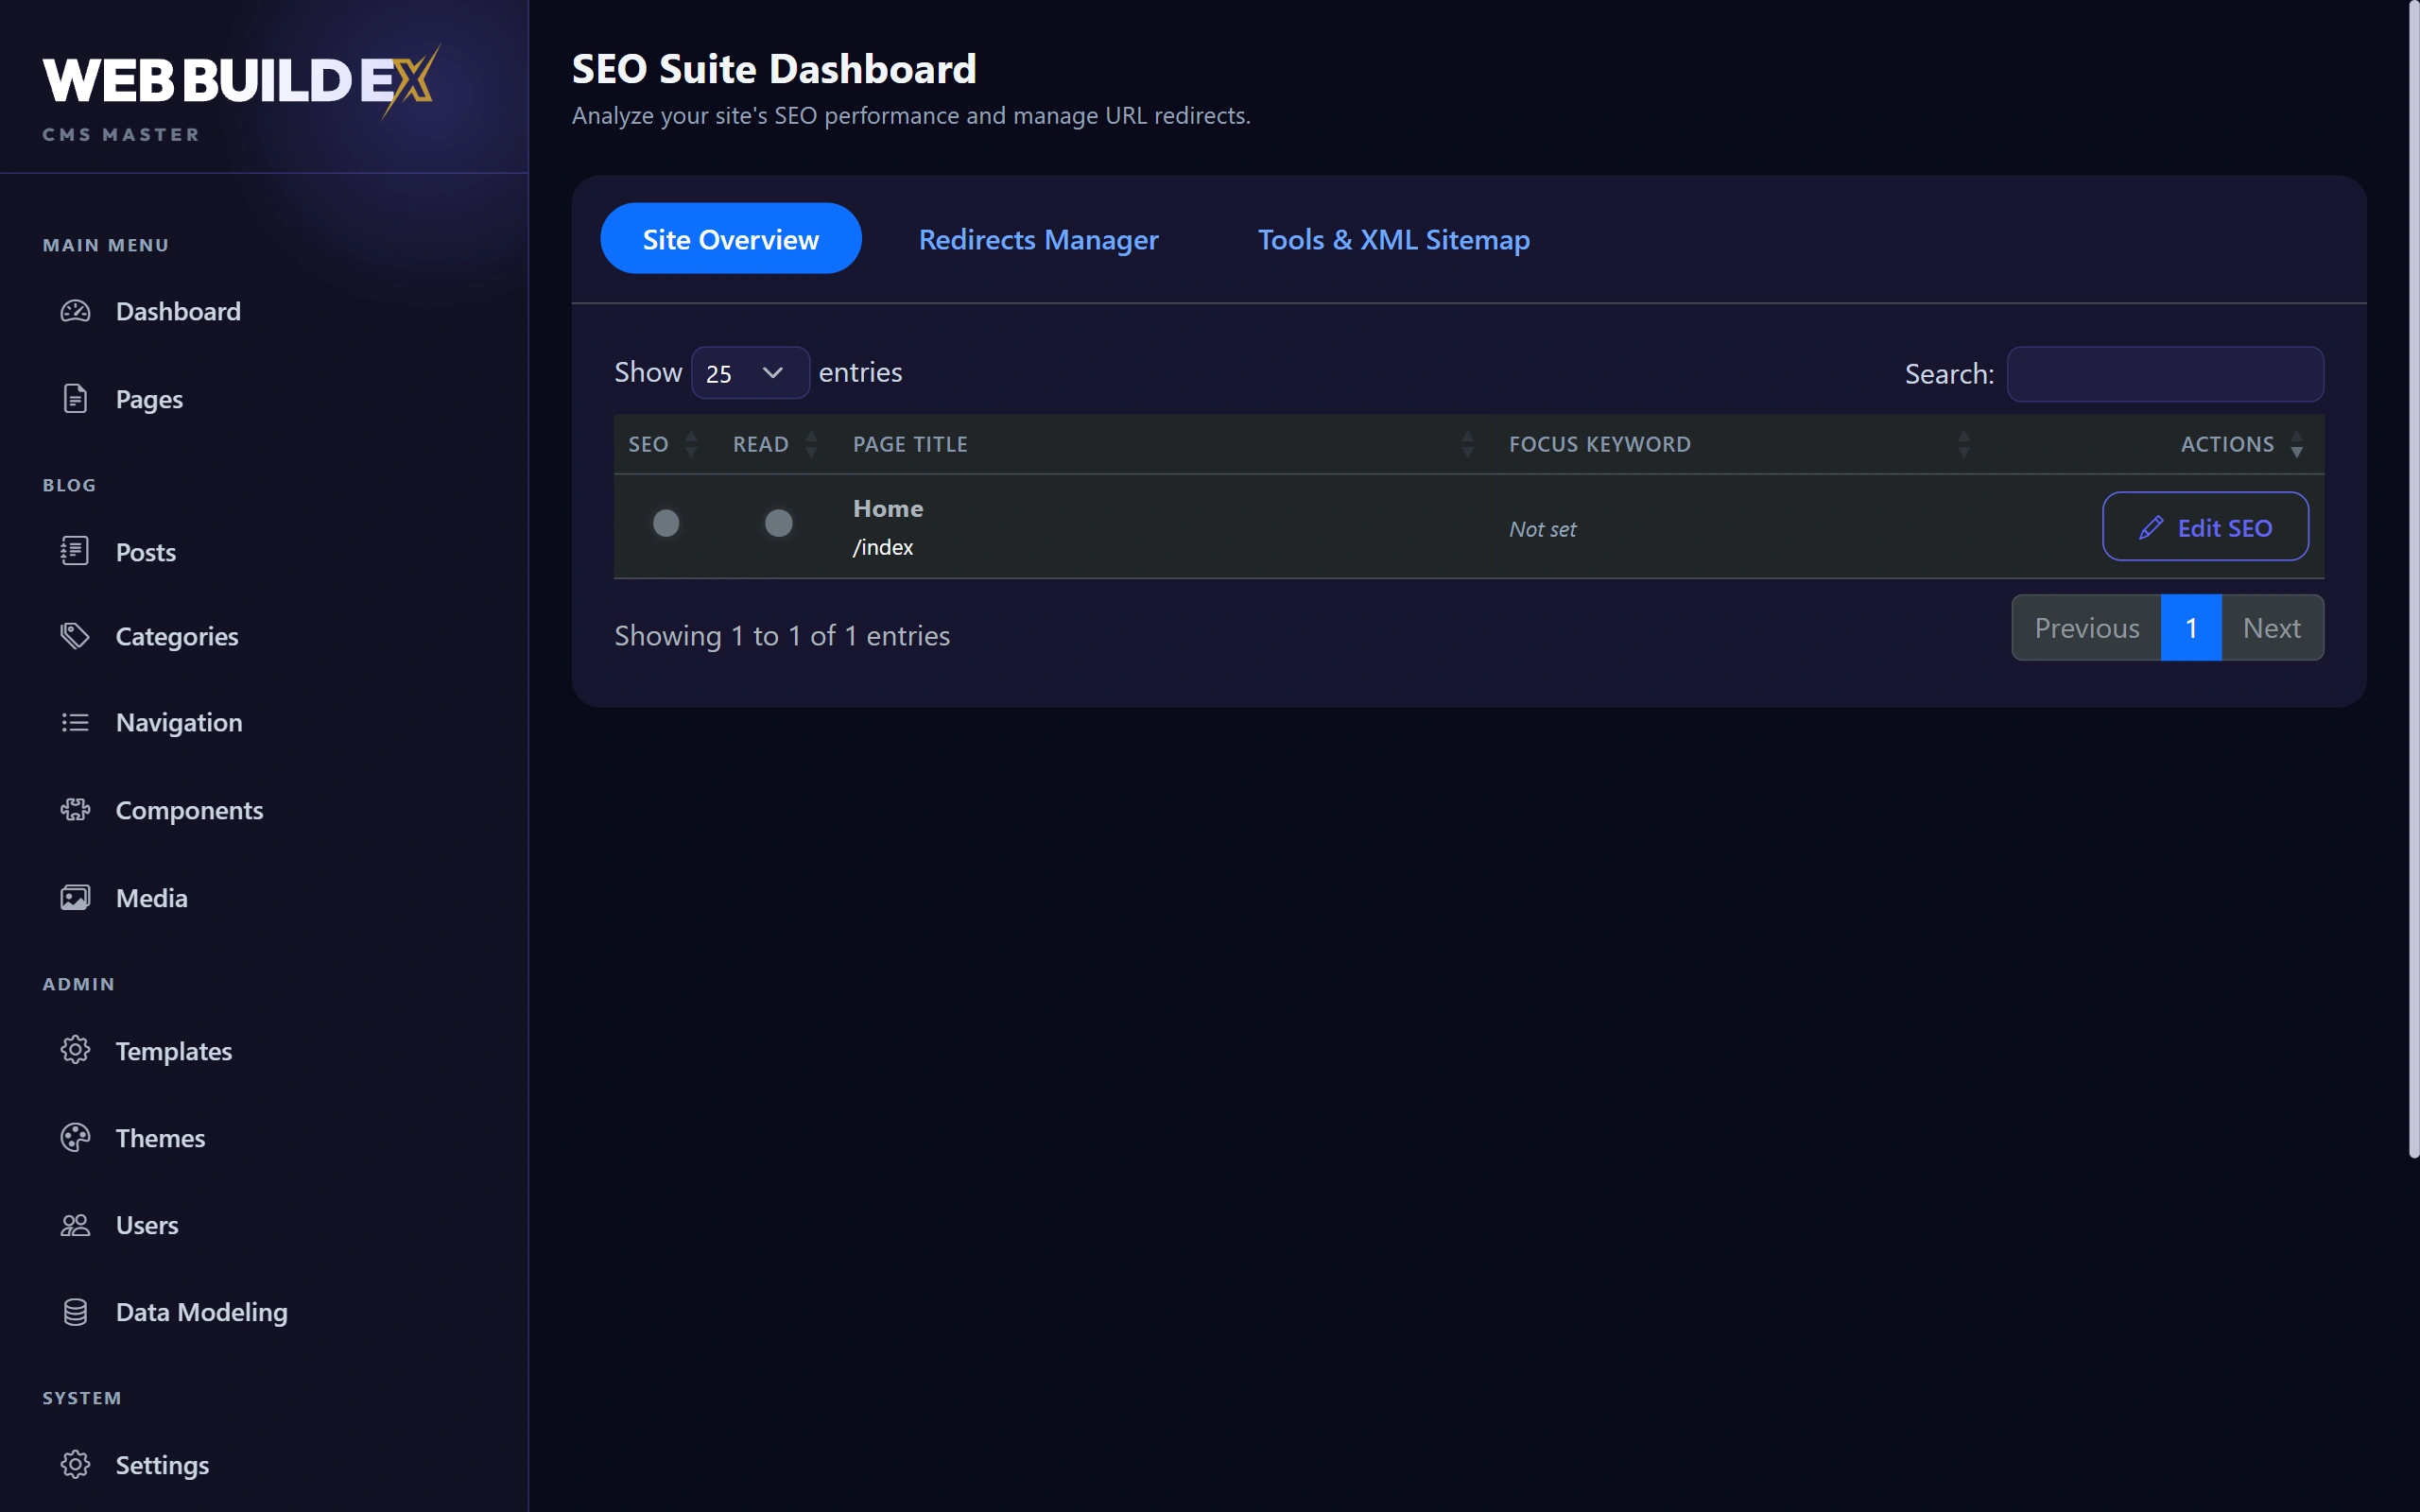Click the Next pagination button
Viewport: 2420px width, 1512px height.
[x=2272, y=628]
